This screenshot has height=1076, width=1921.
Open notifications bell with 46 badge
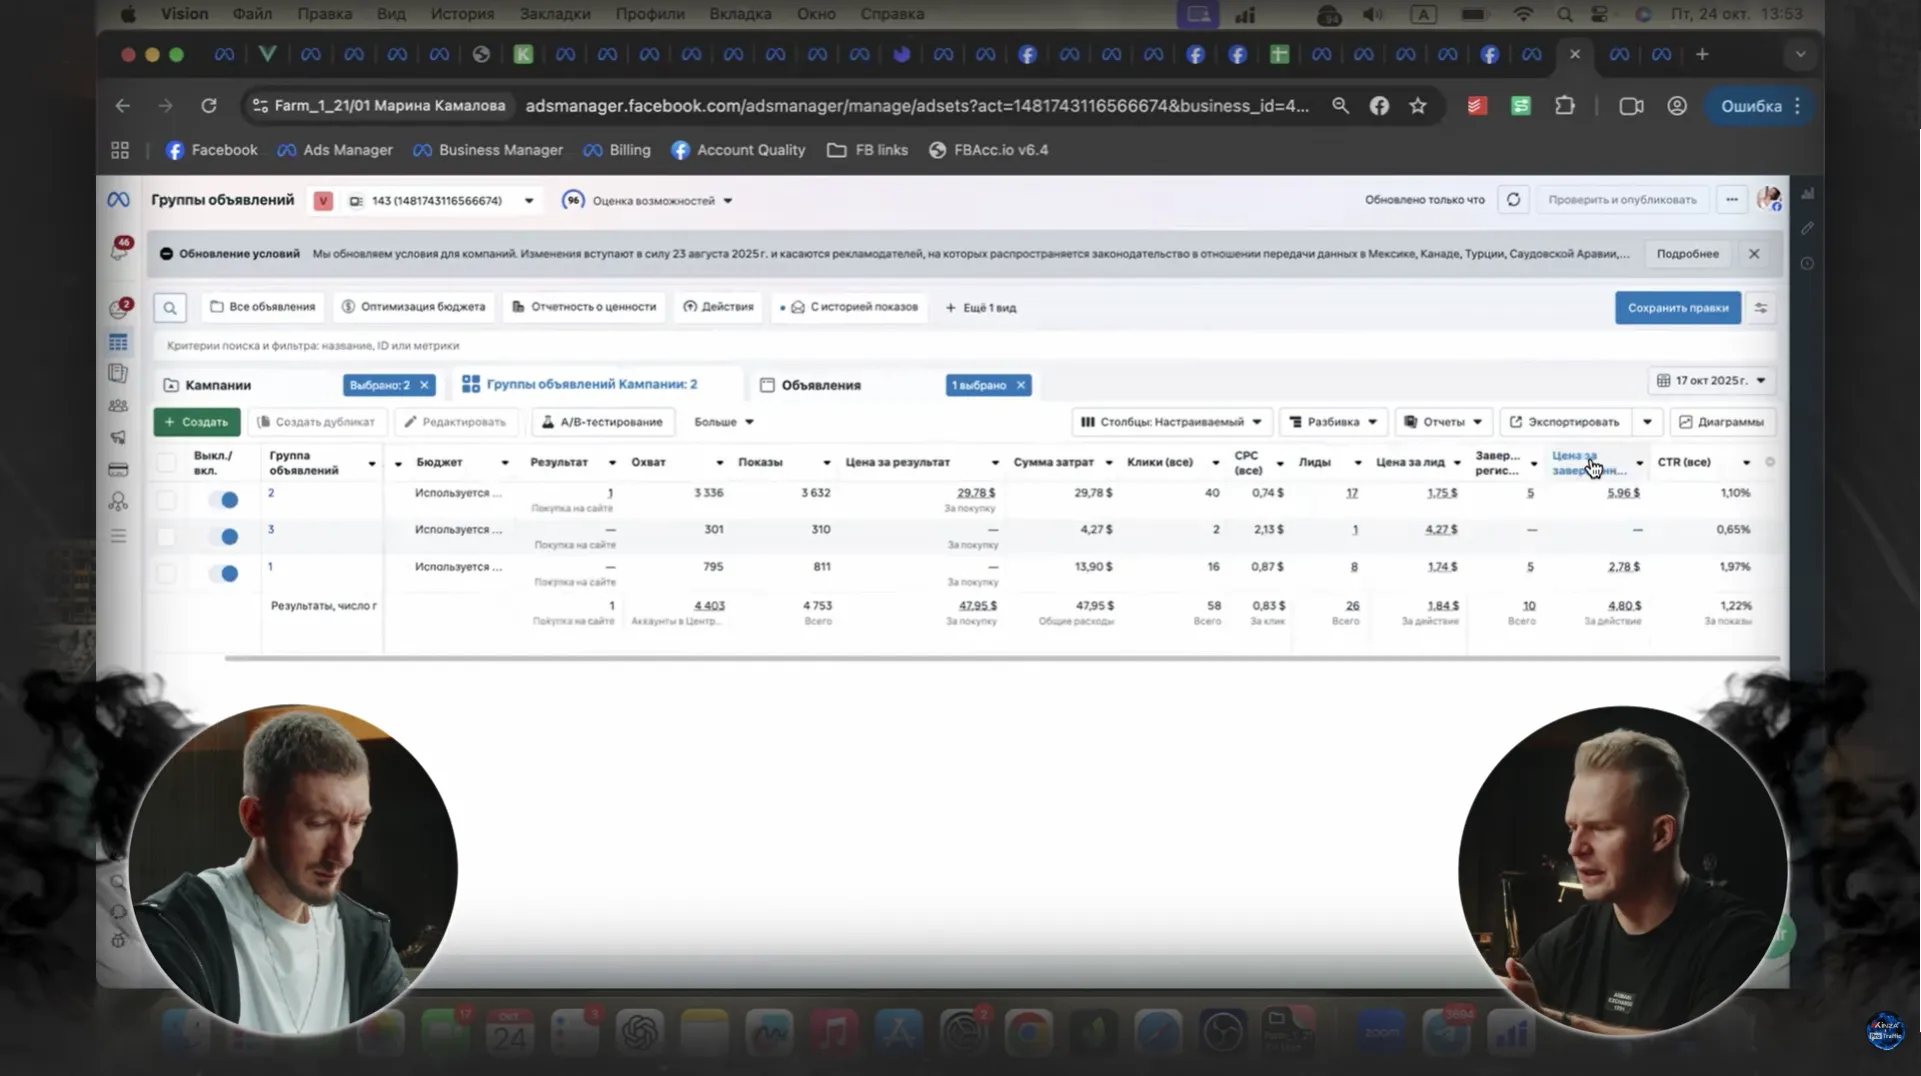pyautogui.click(x=119, y=249)
